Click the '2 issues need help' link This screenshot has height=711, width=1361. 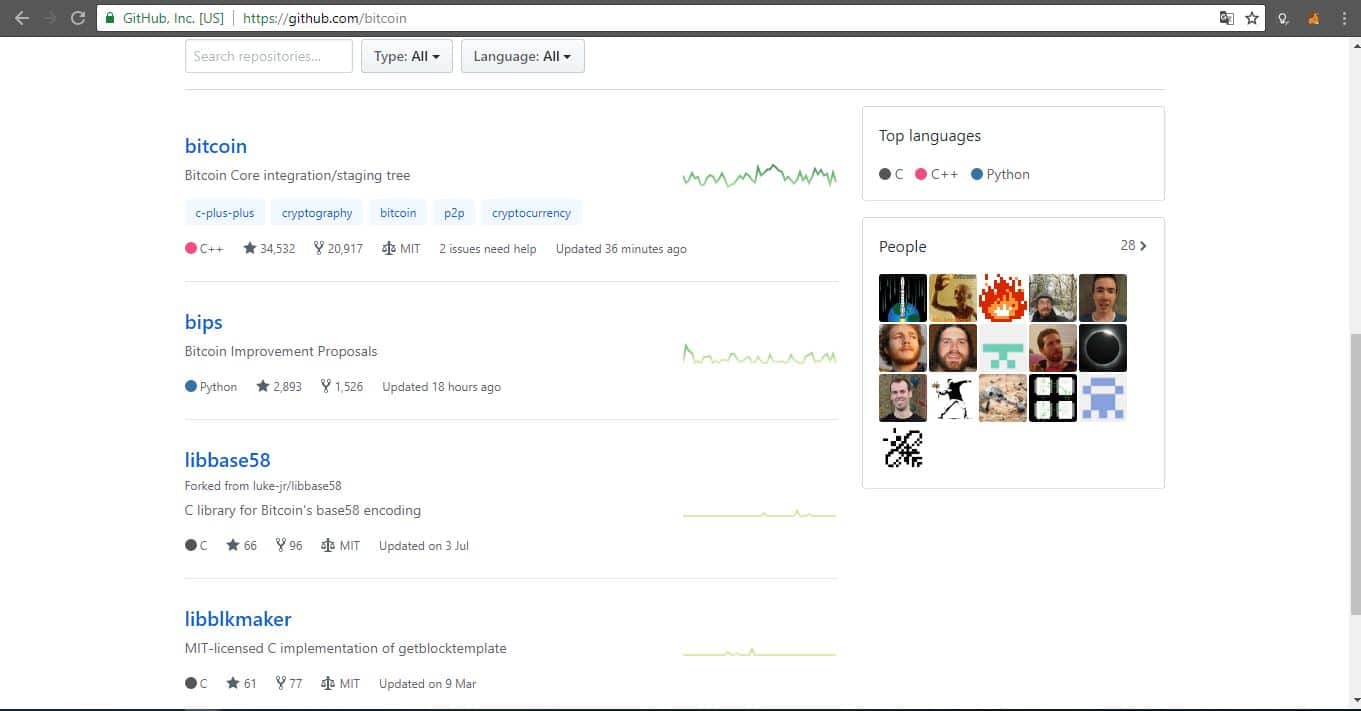pos(487,249)
